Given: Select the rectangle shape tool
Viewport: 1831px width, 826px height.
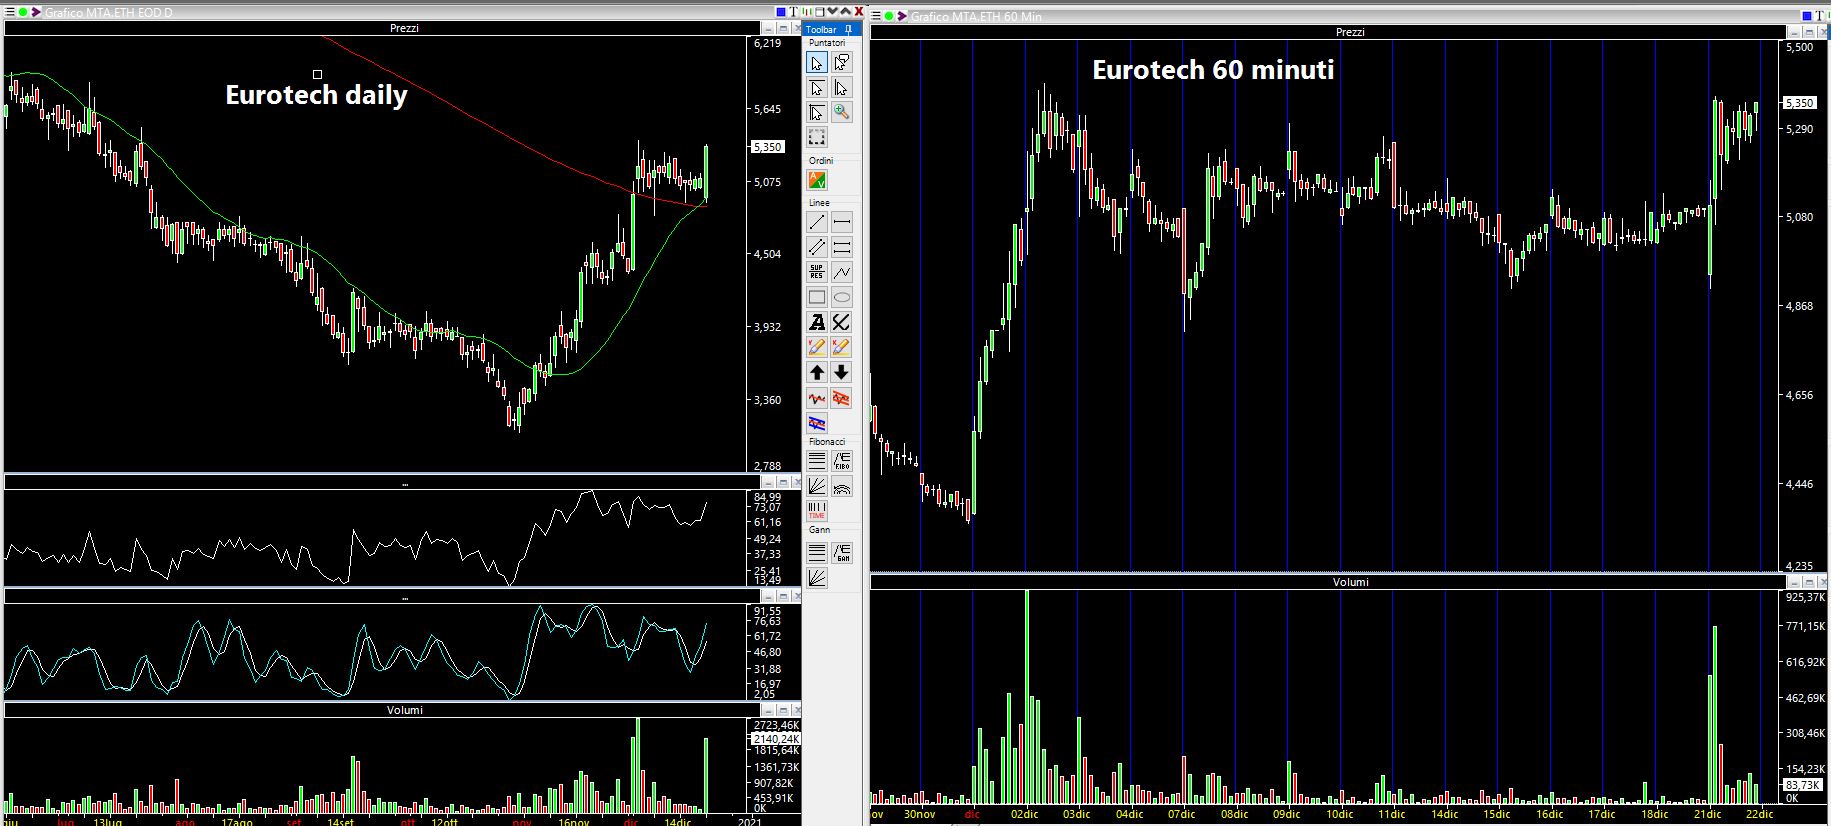Looking at the screenshot, I should [817, 297].
